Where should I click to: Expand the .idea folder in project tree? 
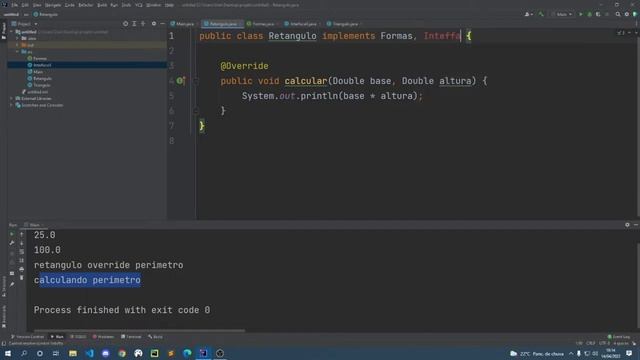coord(18,38)
